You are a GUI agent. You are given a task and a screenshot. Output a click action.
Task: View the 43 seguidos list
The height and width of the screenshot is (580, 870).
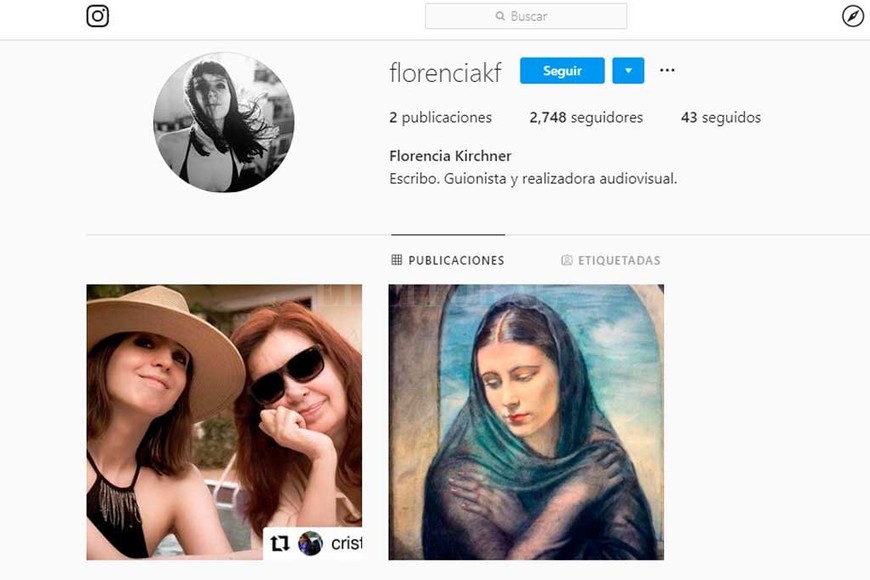(721, 117)
